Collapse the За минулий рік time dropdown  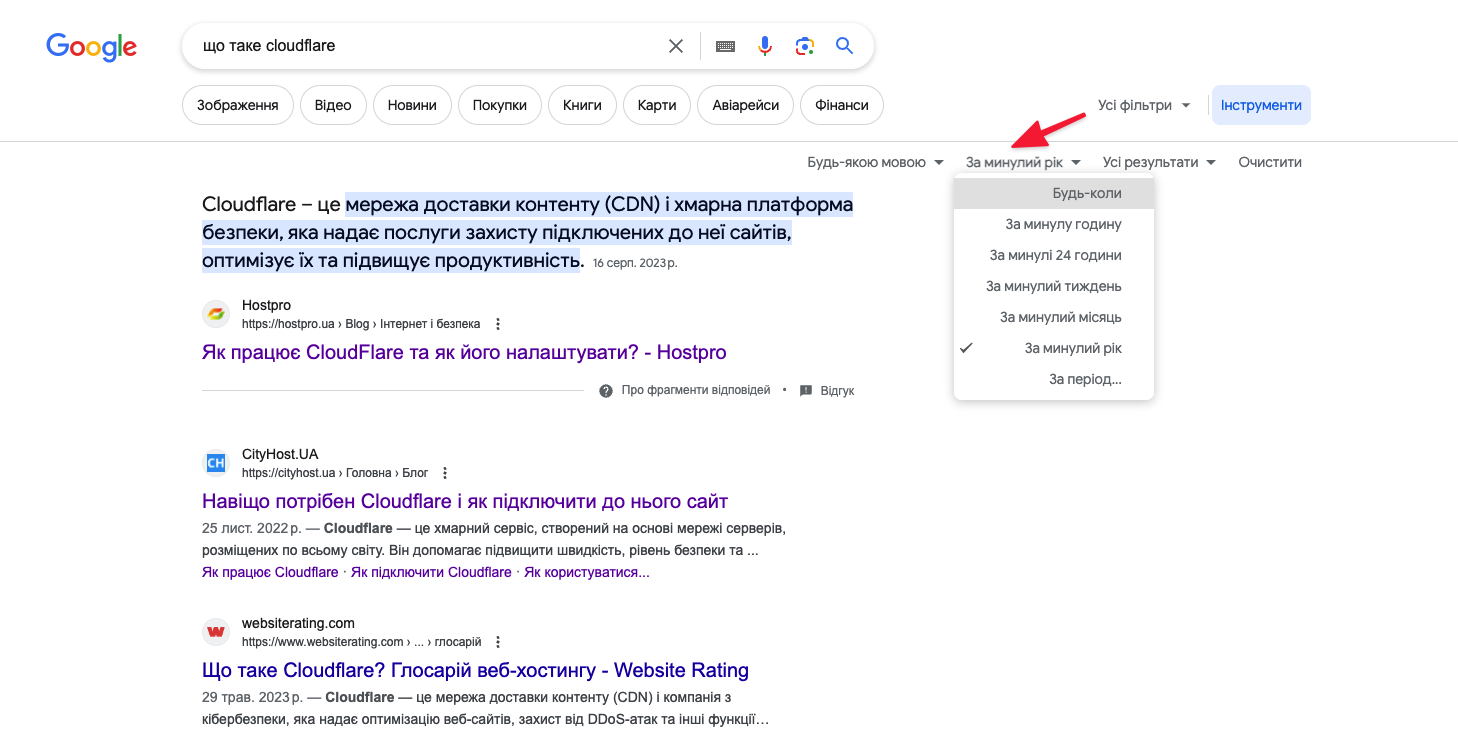pyautogui.click(x=1023, y=162)
